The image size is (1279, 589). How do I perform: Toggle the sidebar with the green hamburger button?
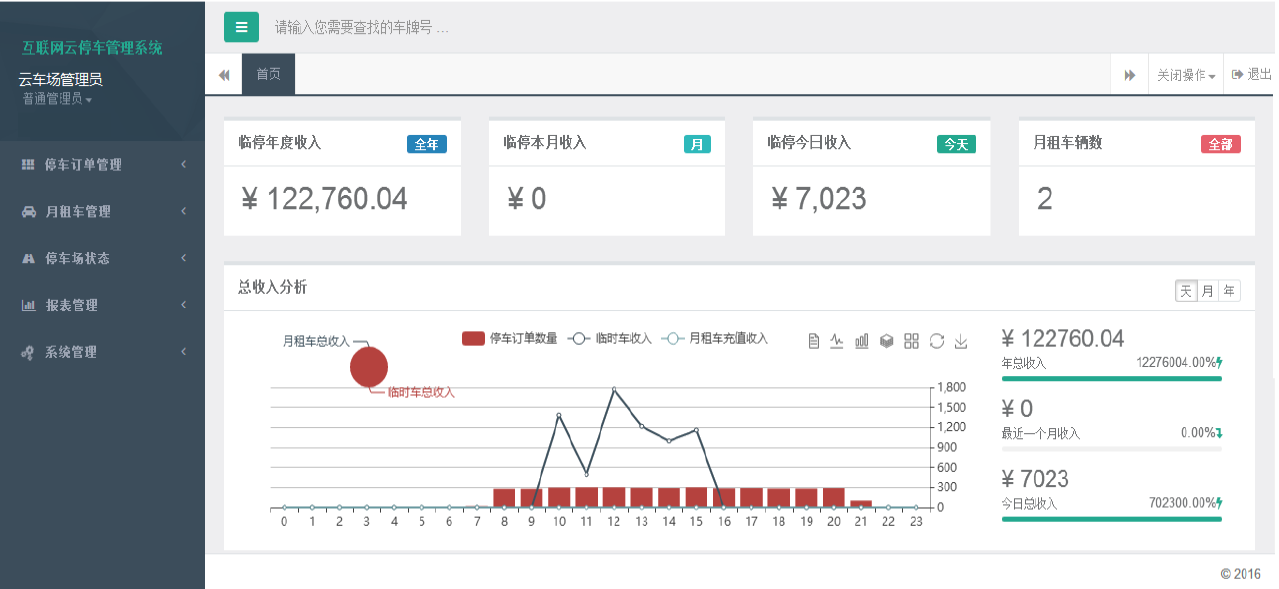tap(241, 27)
